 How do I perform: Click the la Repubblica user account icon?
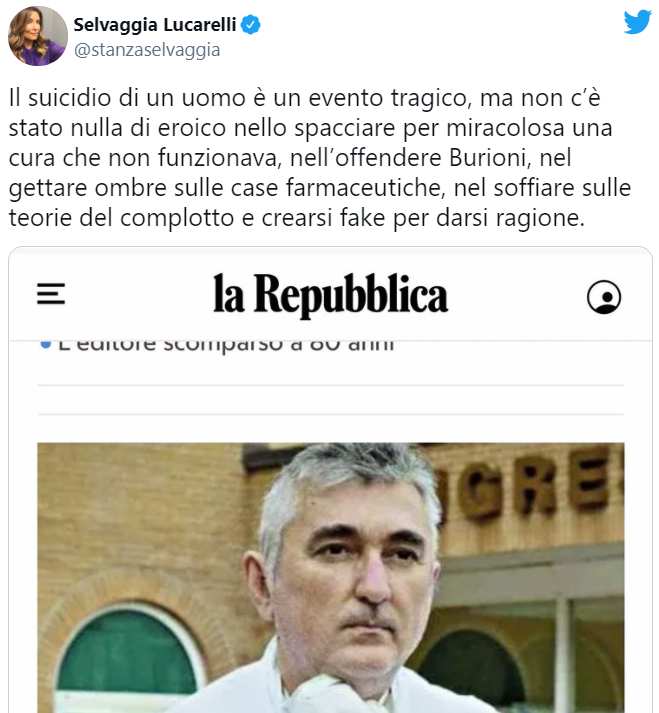click(x=604, y=297)
